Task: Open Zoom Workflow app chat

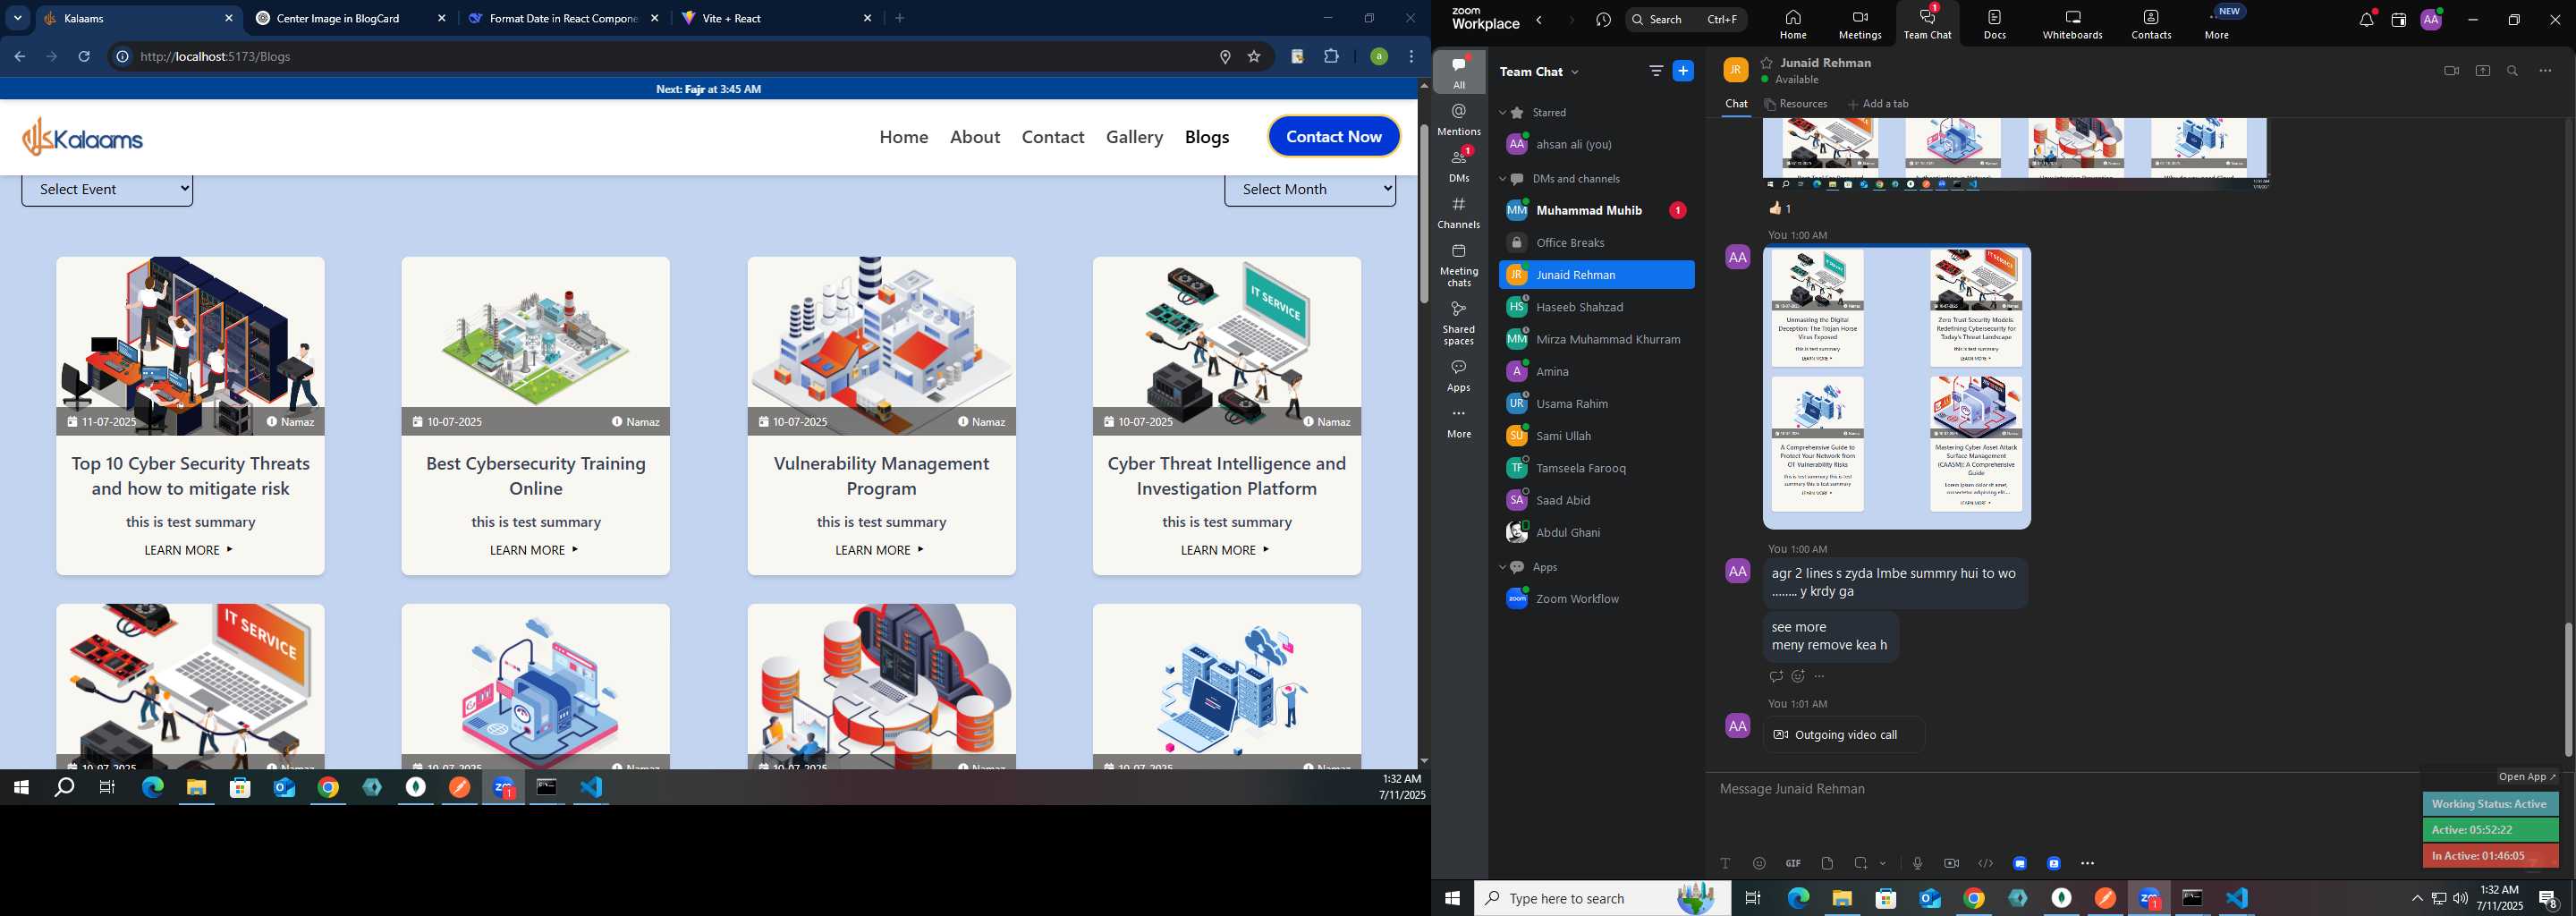Action: tap(1597, 599)
